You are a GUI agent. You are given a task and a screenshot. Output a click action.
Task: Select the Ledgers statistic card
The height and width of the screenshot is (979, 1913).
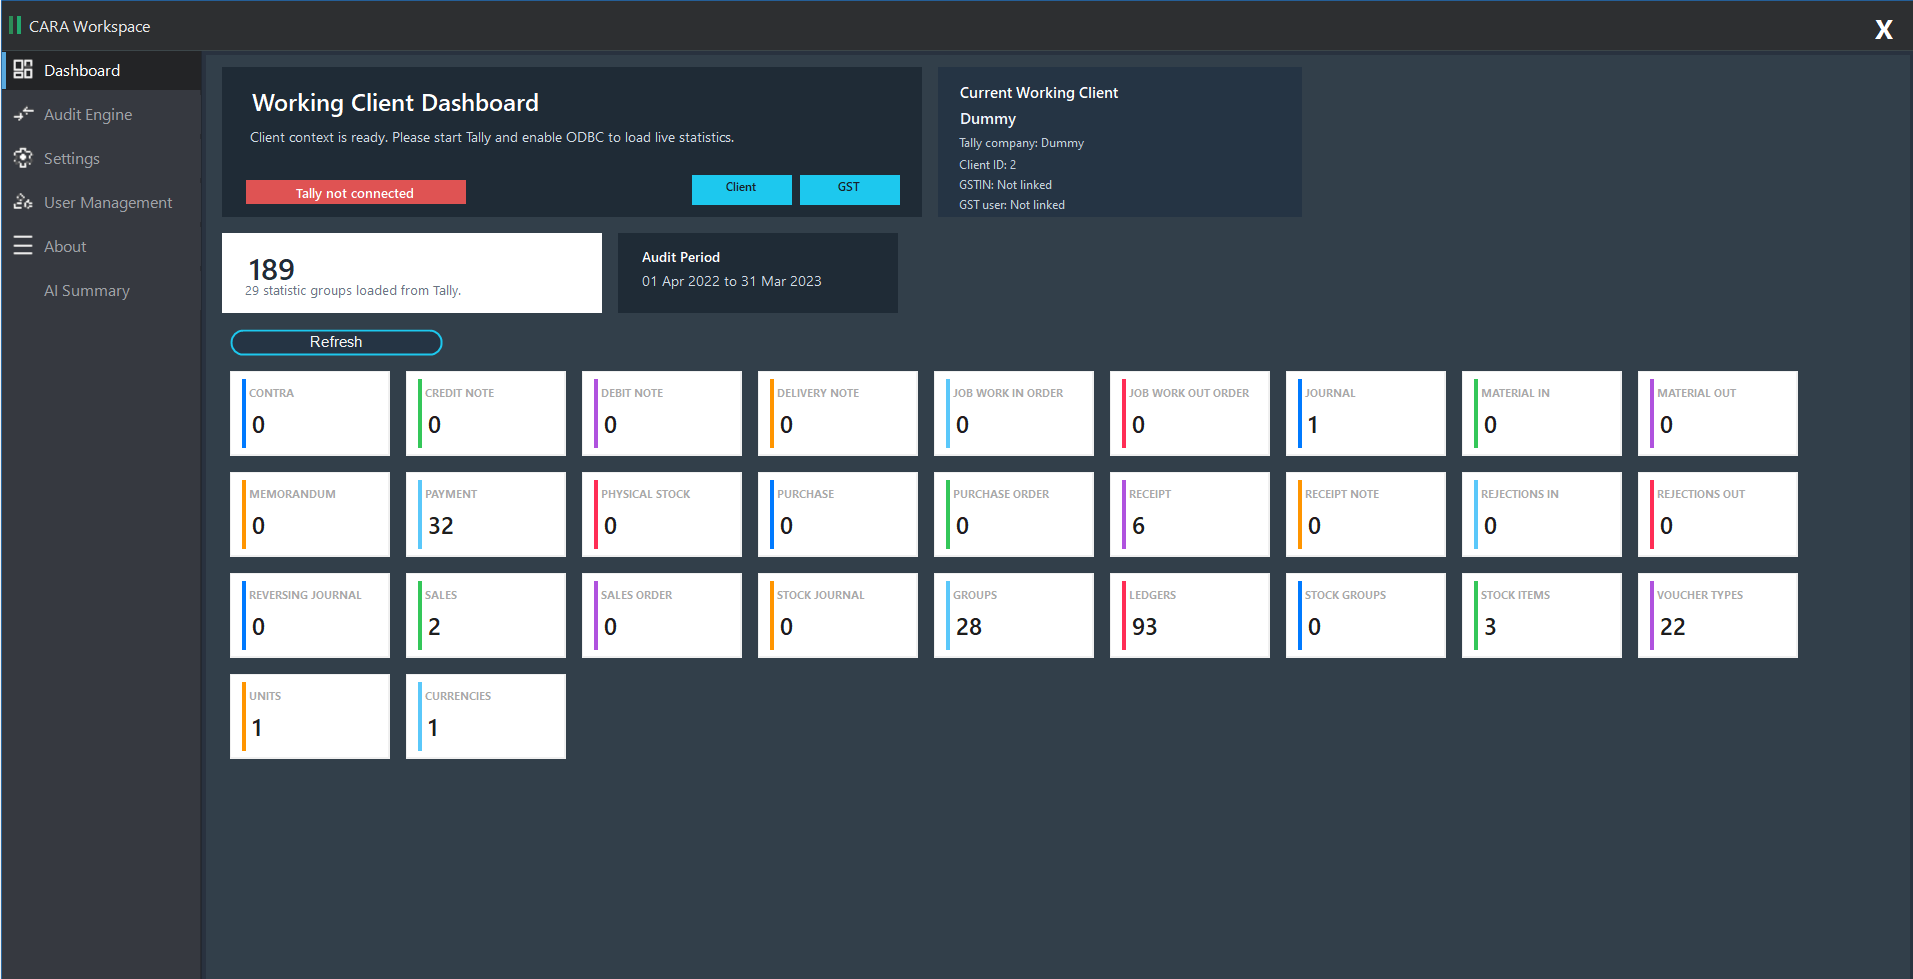[x=1189, y=615]
